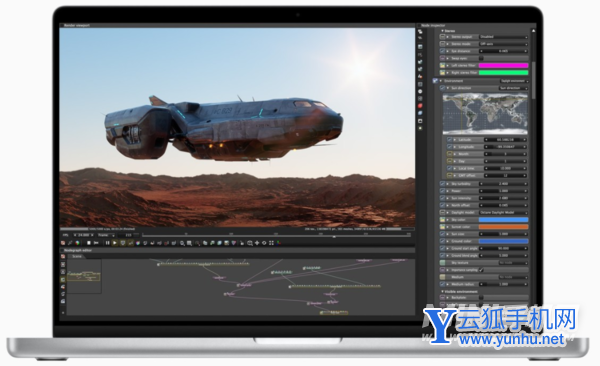The width and height of the screenshot is (600, 366).
Task: Toggle fullscreen with the four-corner icon
Action: click(271, 243)
